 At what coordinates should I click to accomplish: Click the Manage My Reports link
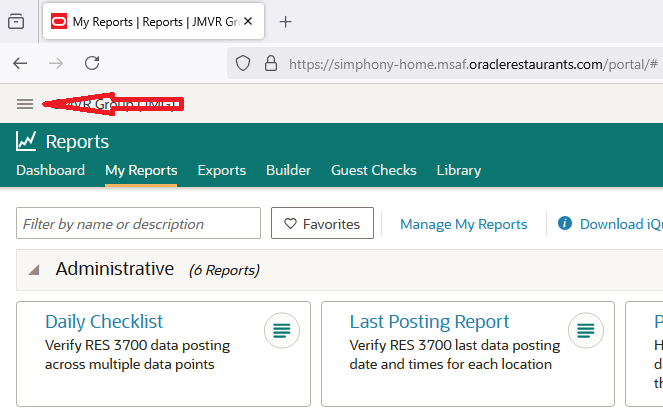(463, 224)
